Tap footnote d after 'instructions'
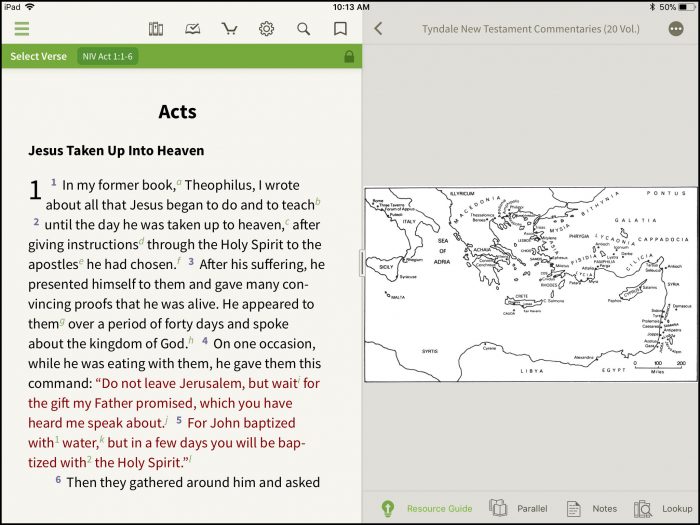The image size is (700, 525). click(x=142, y=241)
